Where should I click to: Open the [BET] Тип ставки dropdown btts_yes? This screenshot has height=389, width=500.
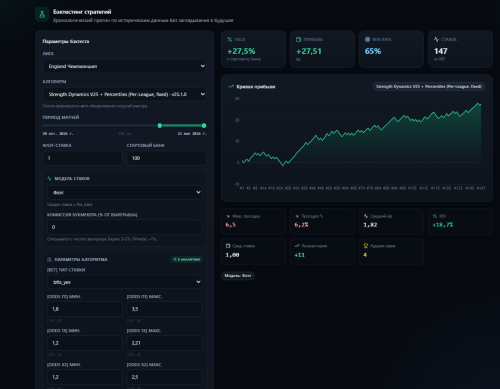point(125,282)
